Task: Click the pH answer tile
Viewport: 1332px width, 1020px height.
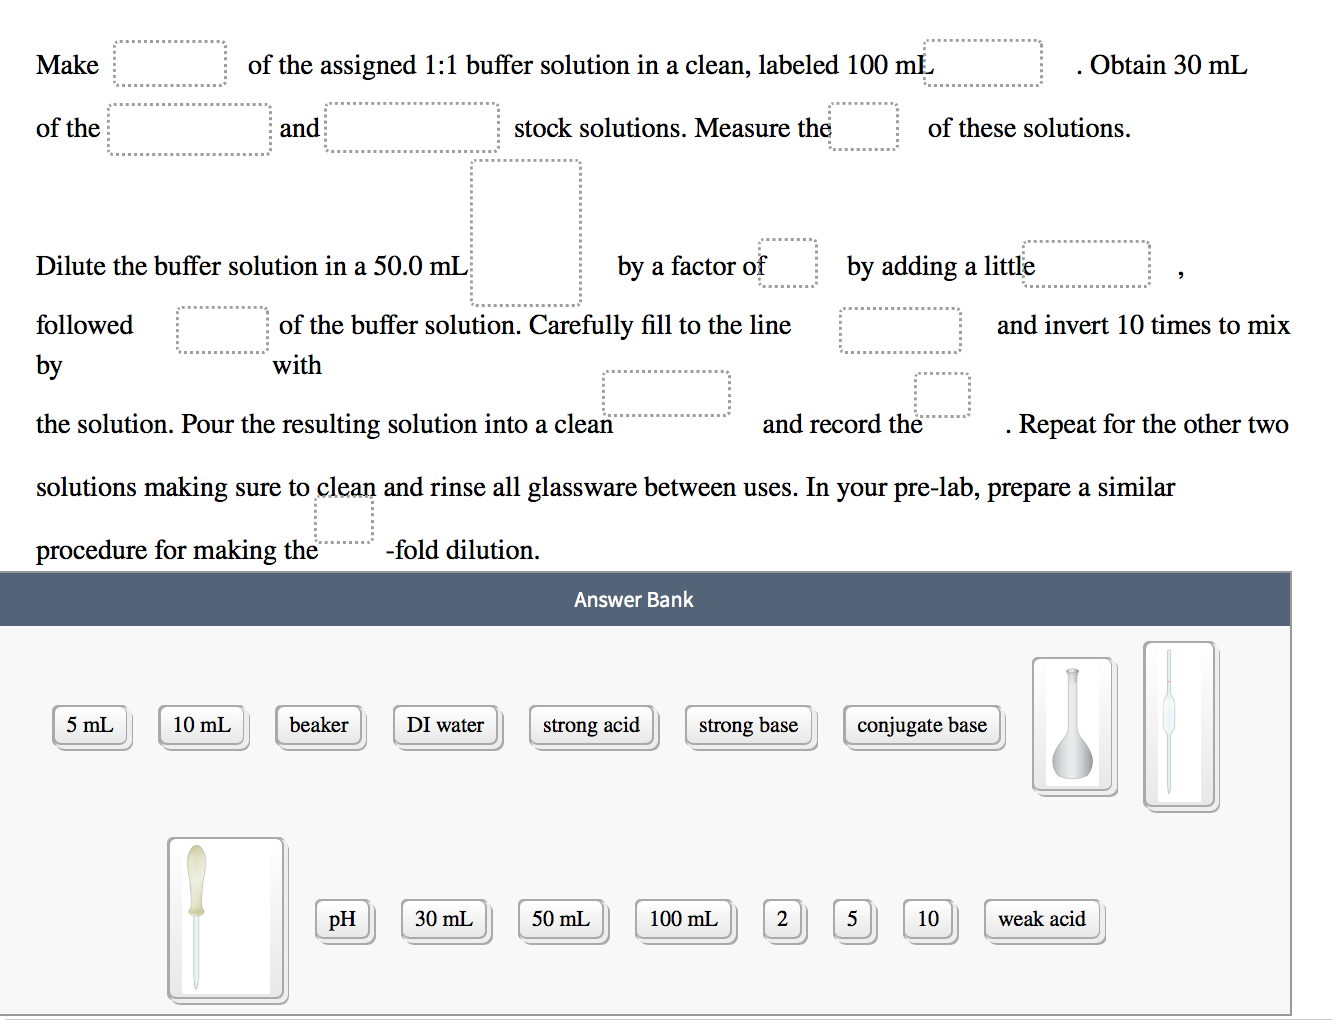Action: point(344,918)
